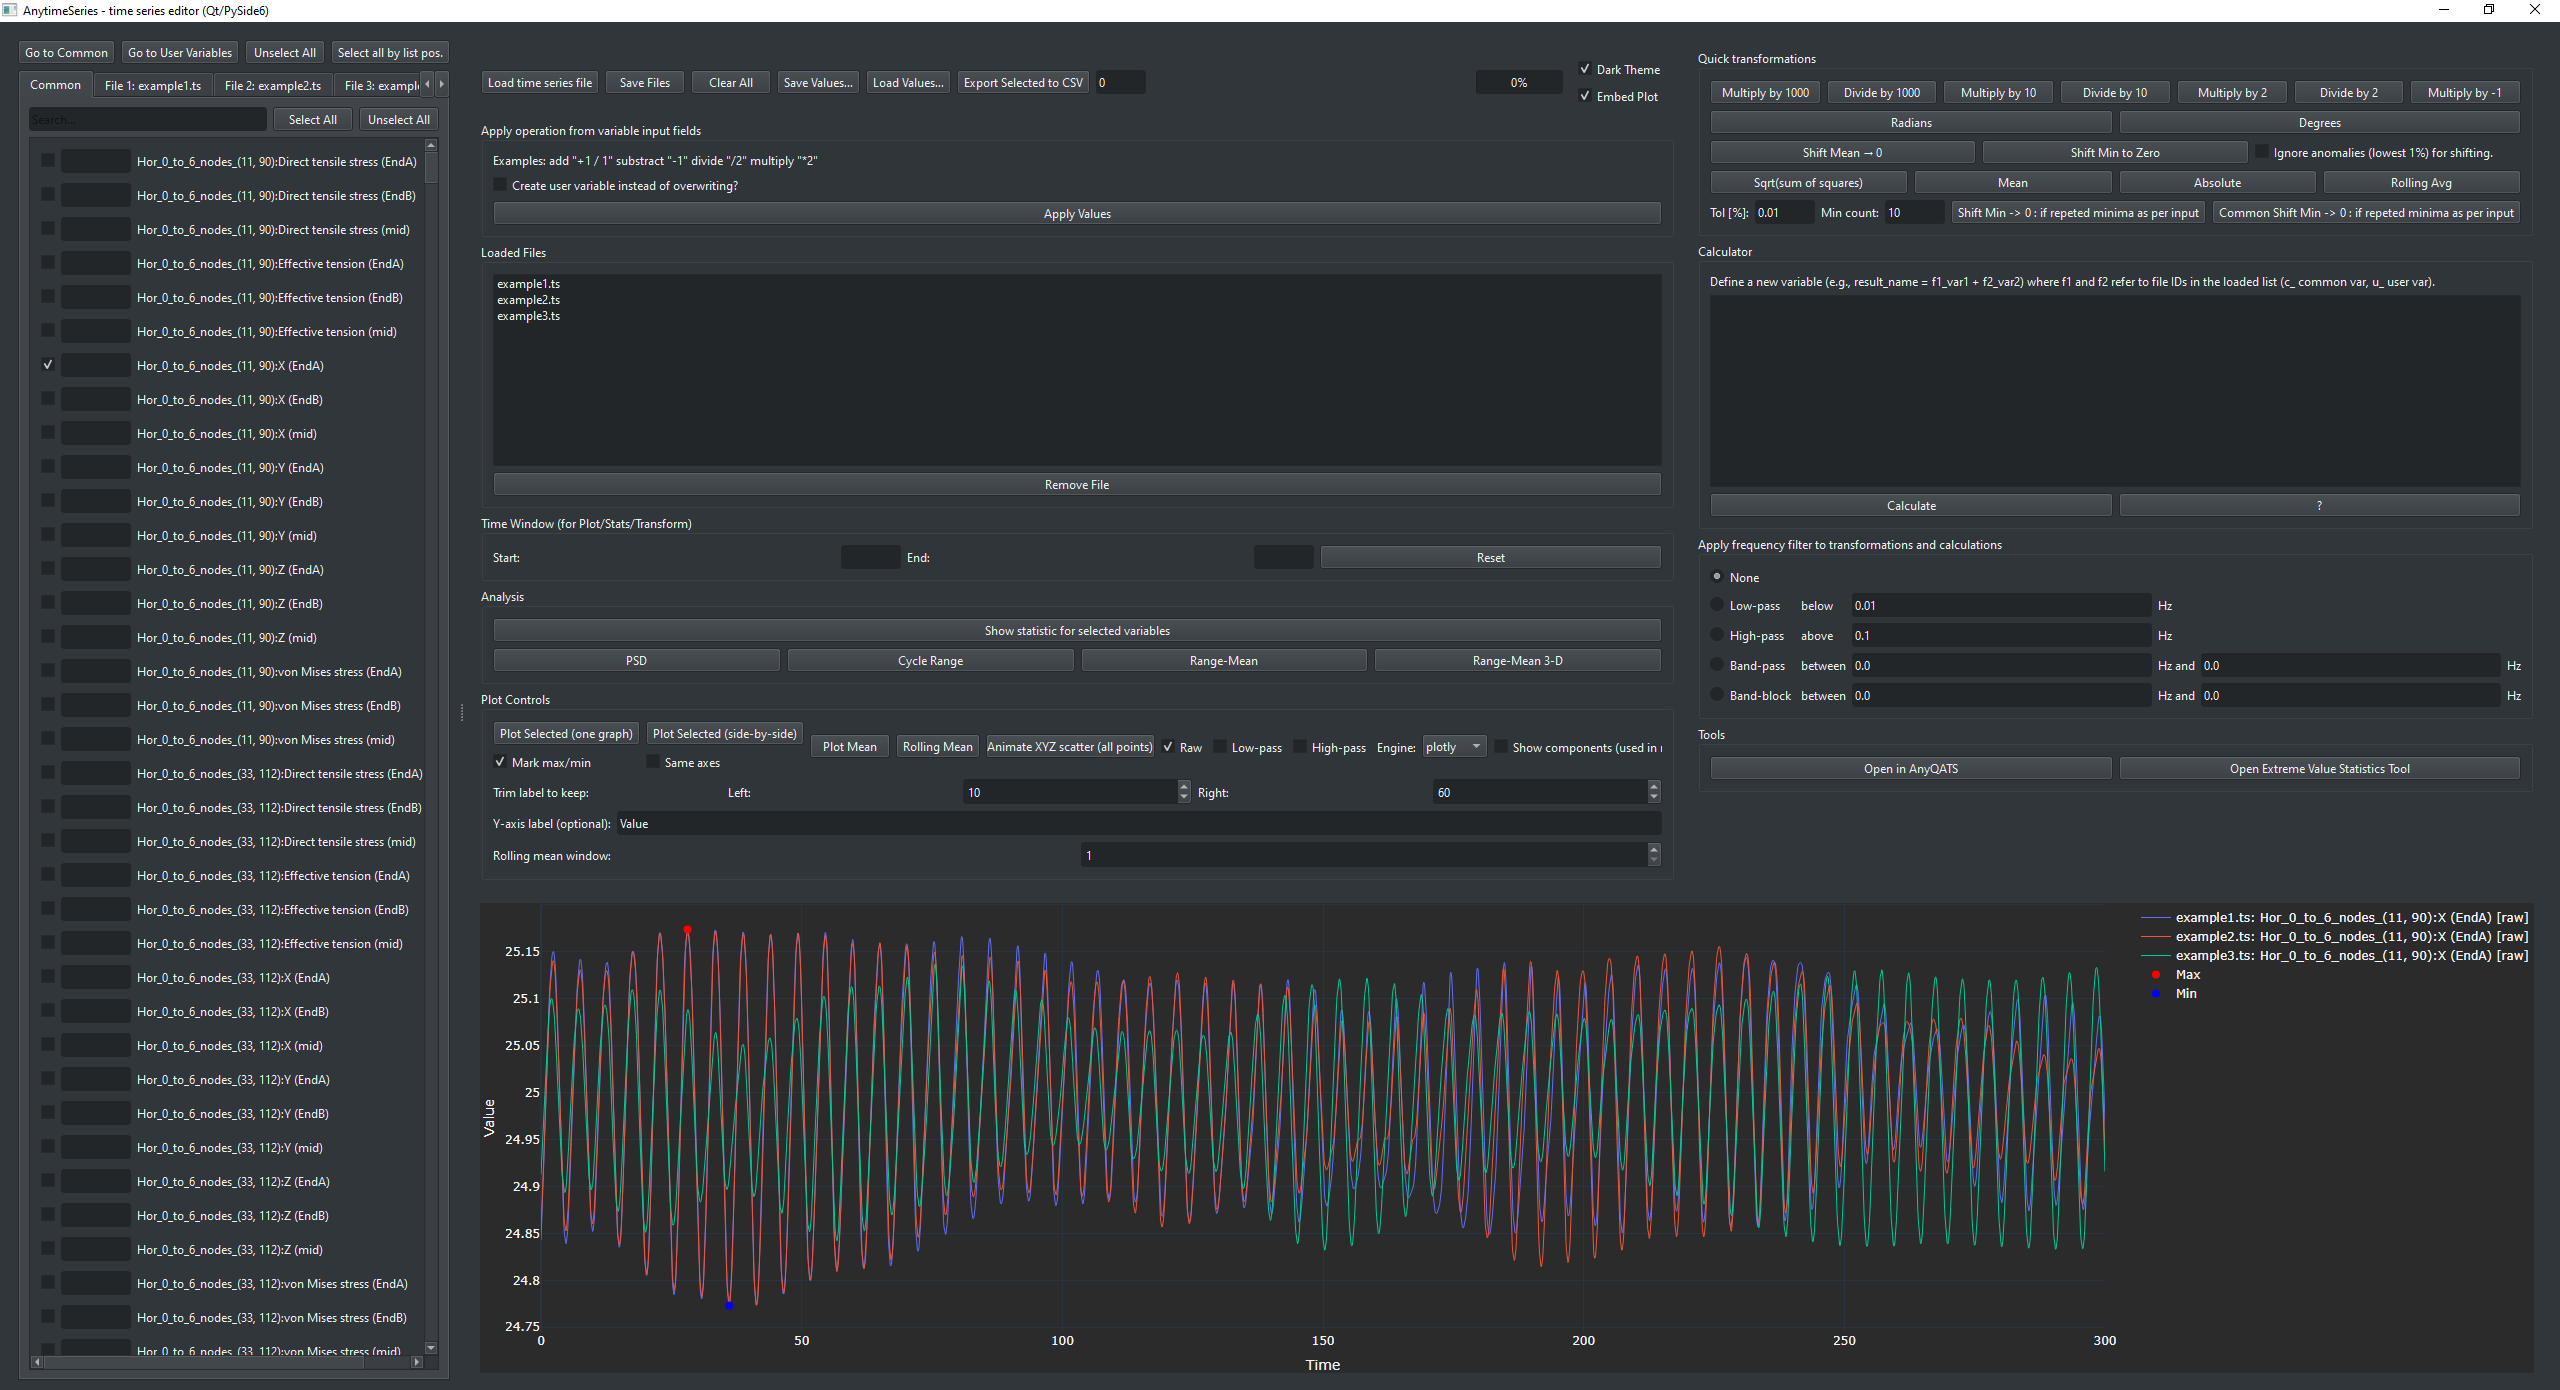Open Extreme Value Statistics Tool

click(x=2319, y=768)
